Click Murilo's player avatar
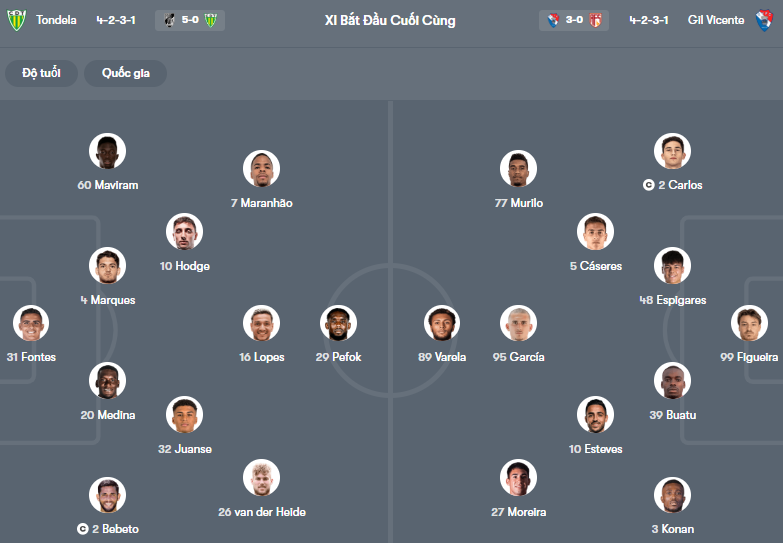783x543 pixels. [x=518, y=169]
